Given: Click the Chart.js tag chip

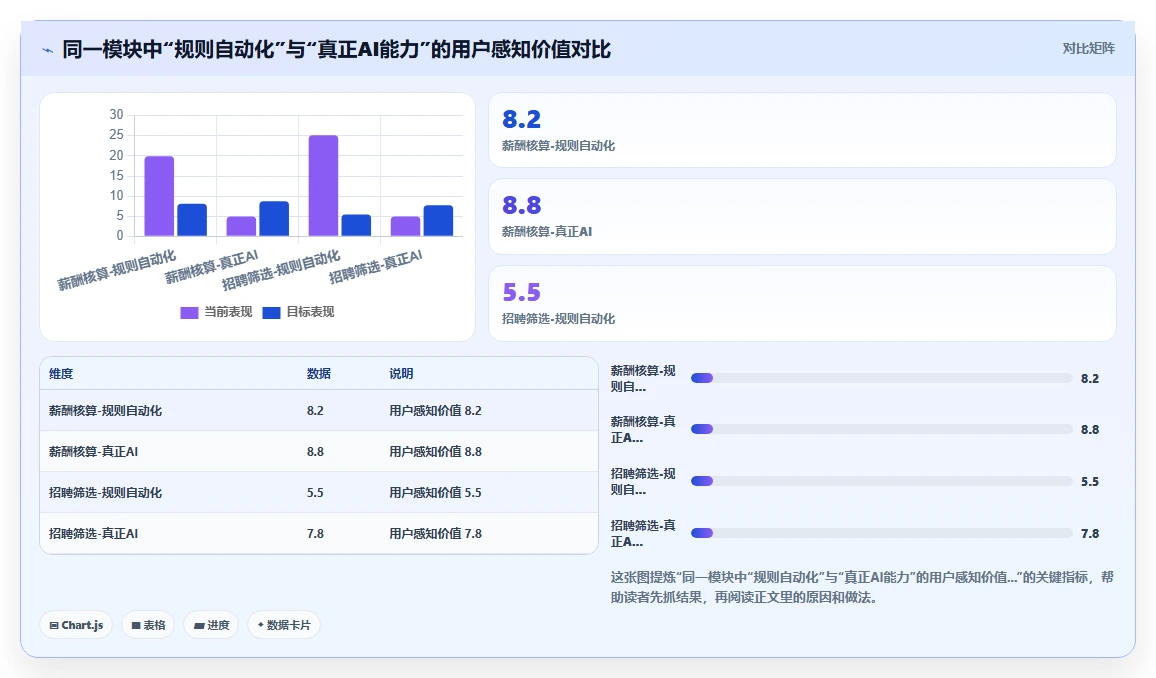Looking at the screenshot, I should [76, 625].
